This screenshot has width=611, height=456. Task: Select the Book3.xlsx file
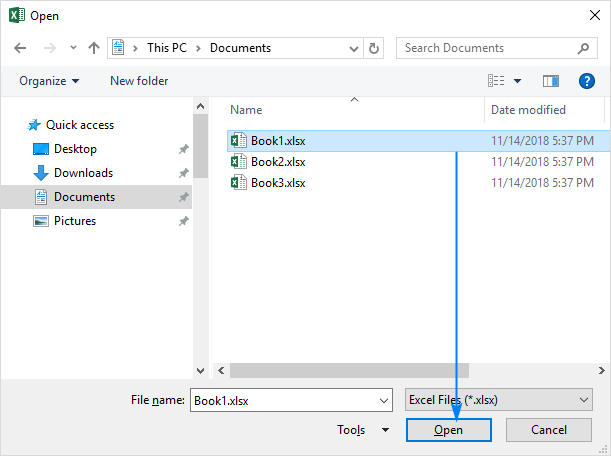(x=277, y=182)
